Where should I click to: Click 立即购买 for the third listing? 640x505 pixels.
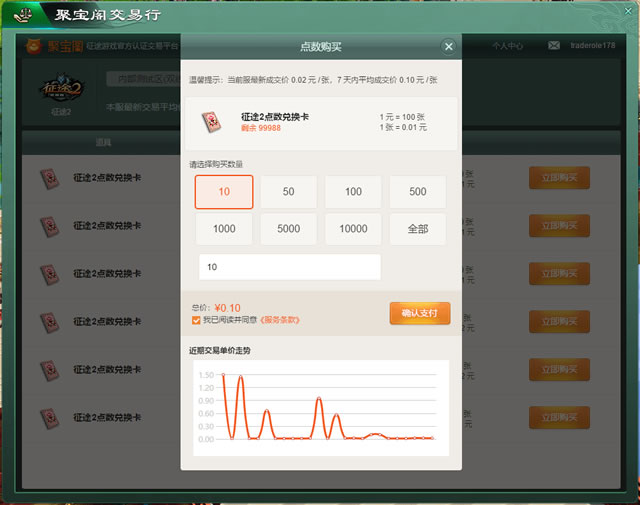pos(559,274)
